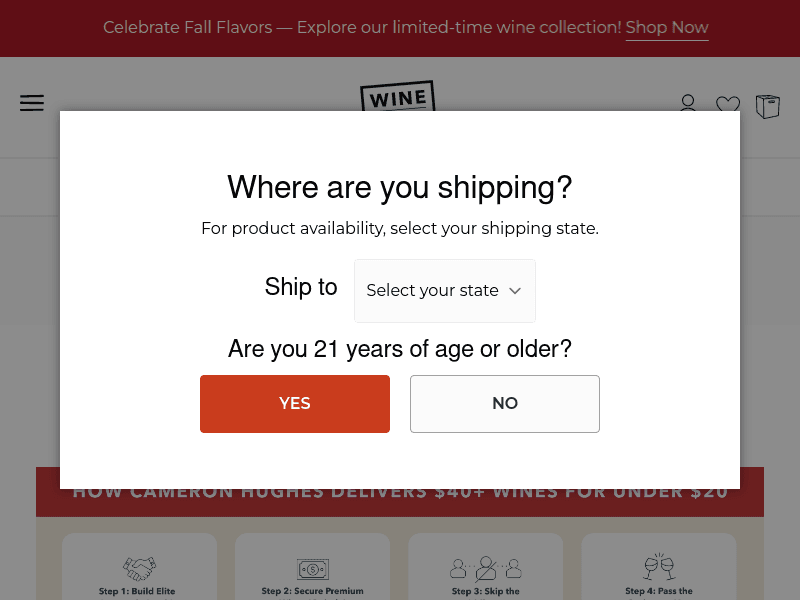Open the user account icon
Viewport: 800px width, 600px height.
pyautogui.click(x=688, y=103)
